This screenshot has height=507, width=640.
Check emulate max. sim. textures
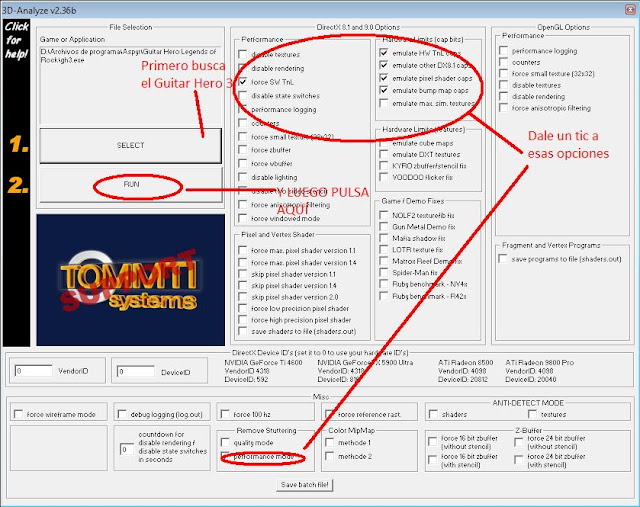click(384, 103)
